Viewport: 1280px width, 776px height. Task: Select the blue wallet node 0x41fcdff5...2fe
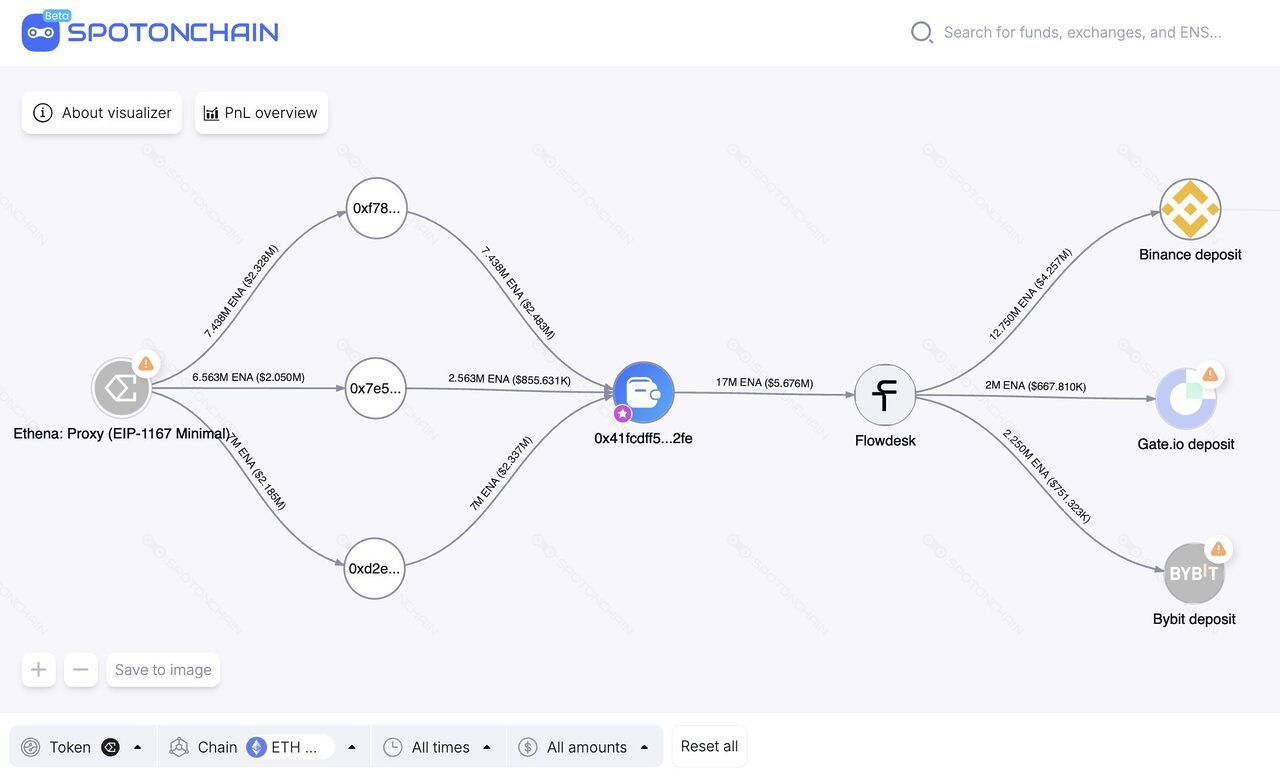(644, 392)
